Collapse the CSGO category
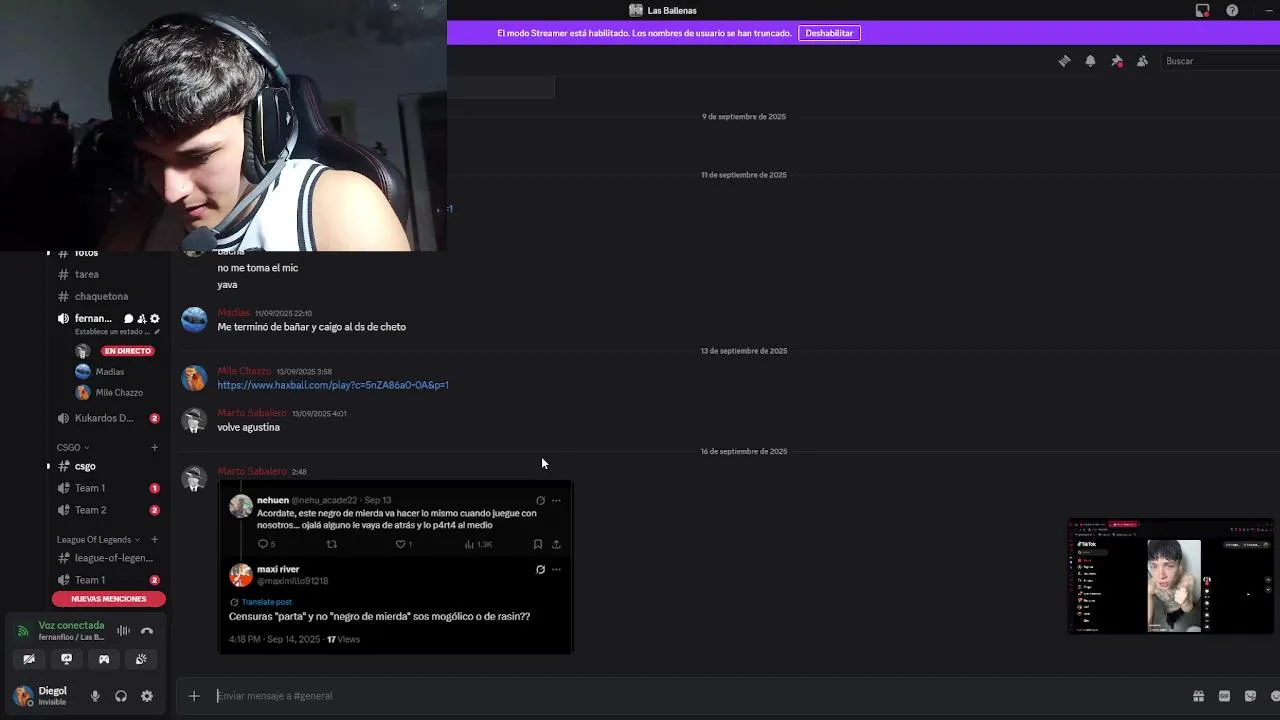The image size is (1280, 720). tap(73, 448)
